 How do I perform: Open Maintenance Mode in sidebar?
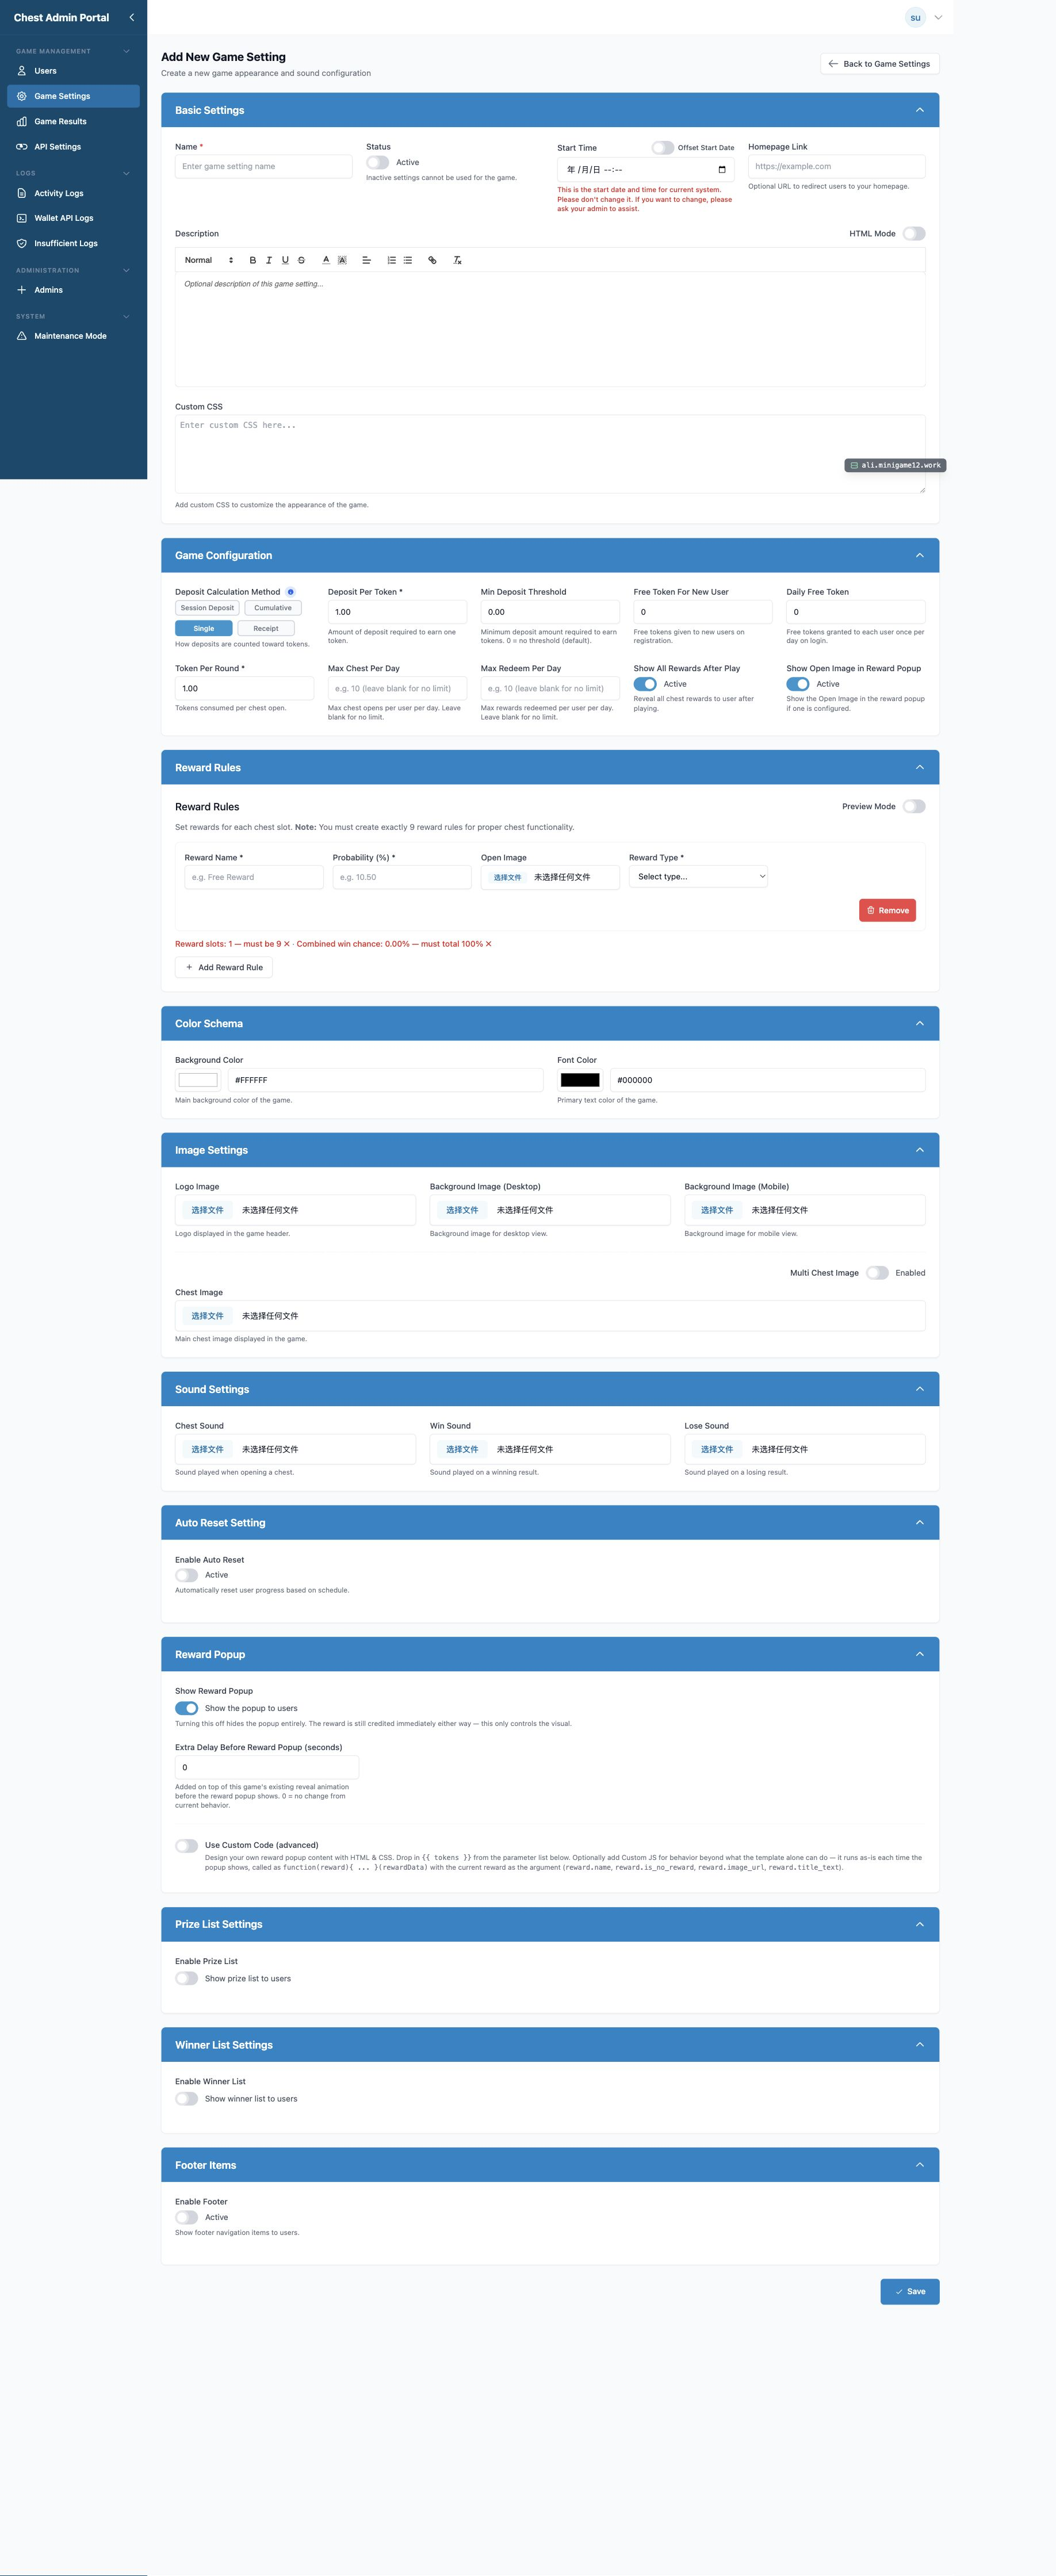(73, 336)
